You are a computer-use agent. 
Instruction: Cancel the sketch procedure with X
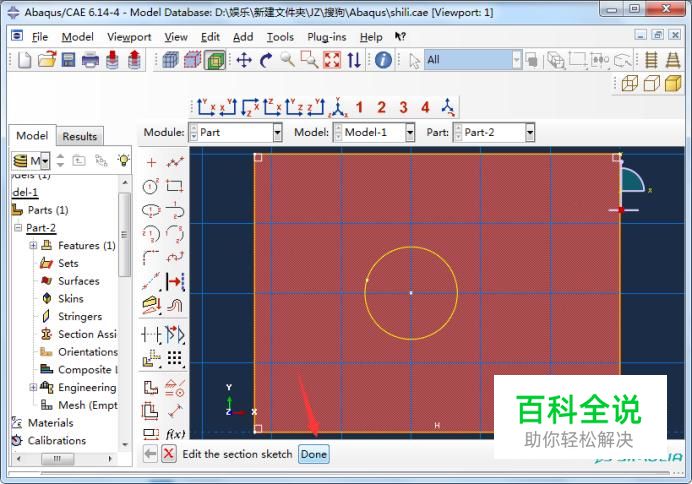169,454
